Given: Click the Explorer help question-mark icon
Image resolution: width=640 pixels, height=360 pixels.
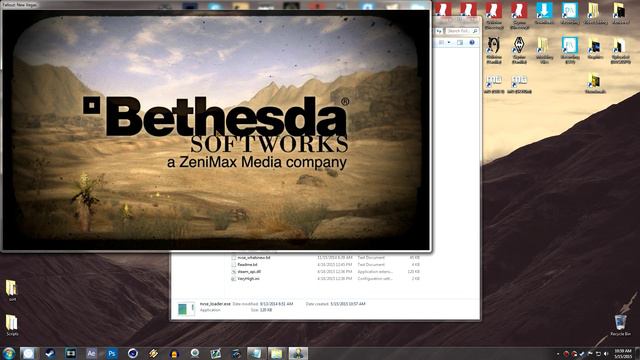Looking at the screenshot, I should 472,42.
